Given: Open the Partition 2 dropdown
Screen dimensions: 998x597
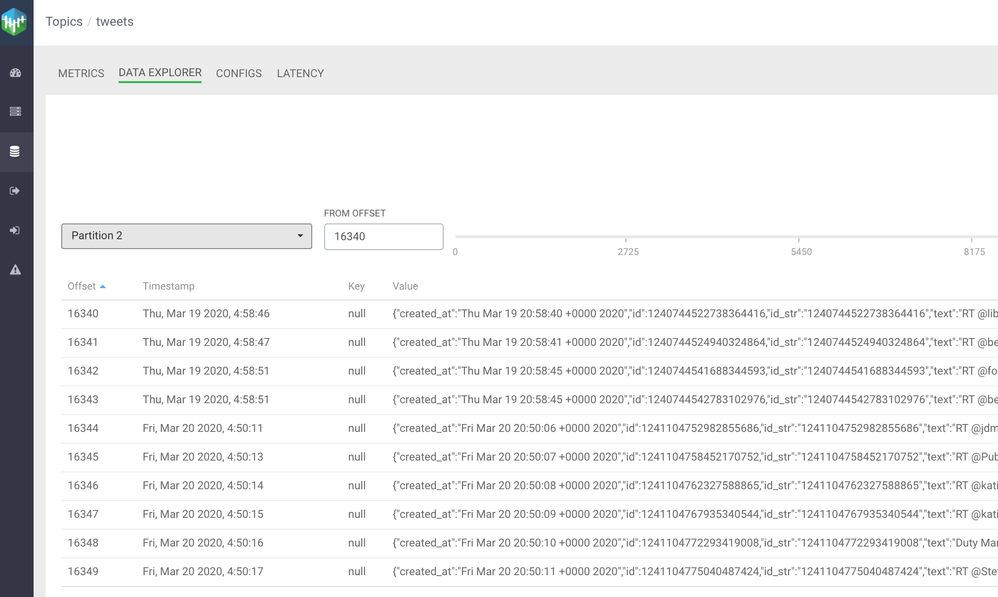Looking at the screenshot, I should 186,235.
